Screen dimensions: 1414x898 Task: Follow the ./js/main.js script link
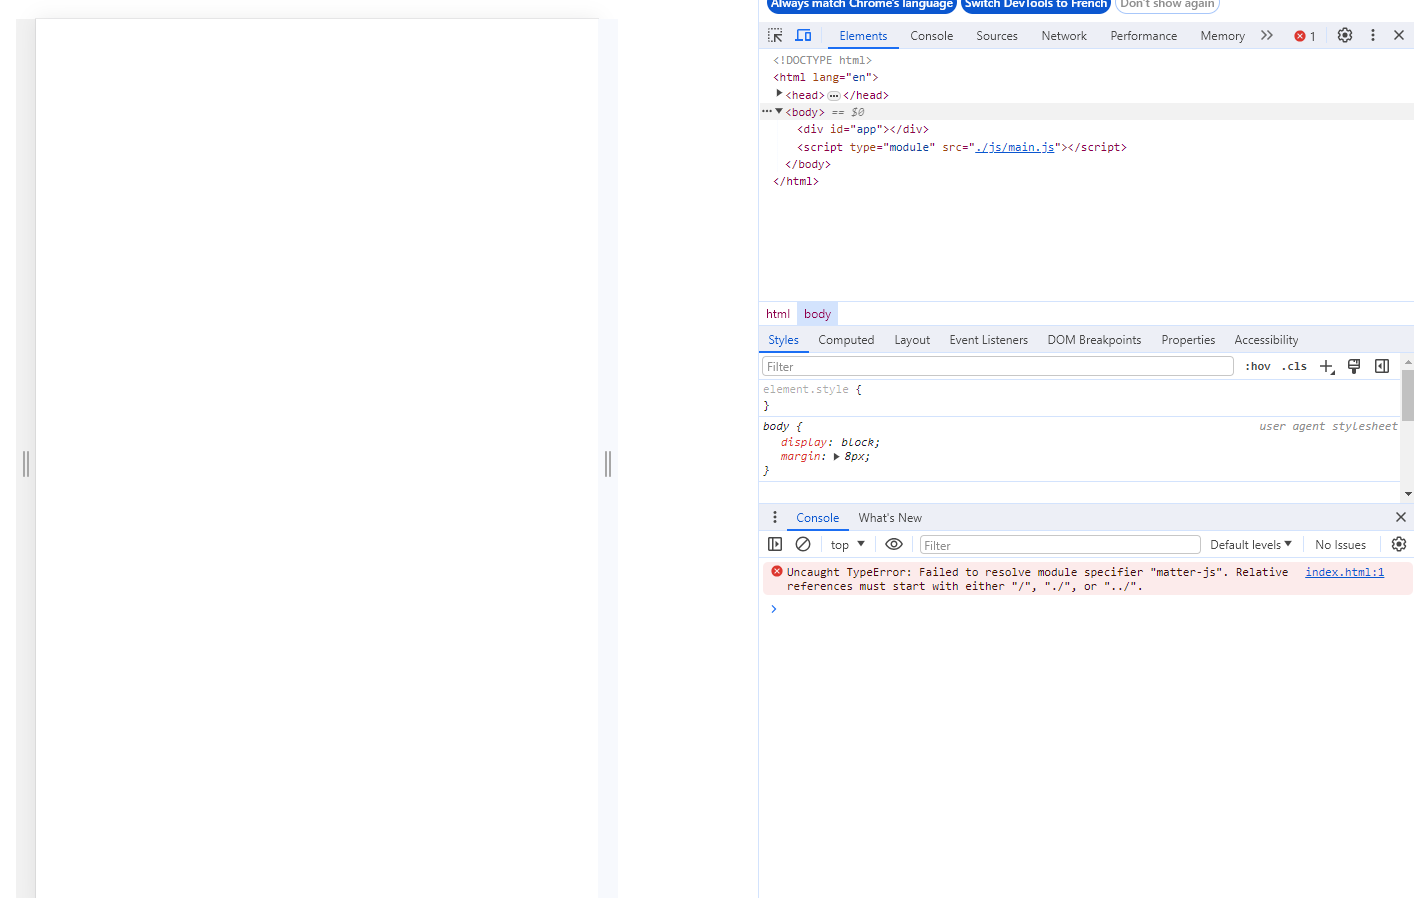click(1015, 147)
